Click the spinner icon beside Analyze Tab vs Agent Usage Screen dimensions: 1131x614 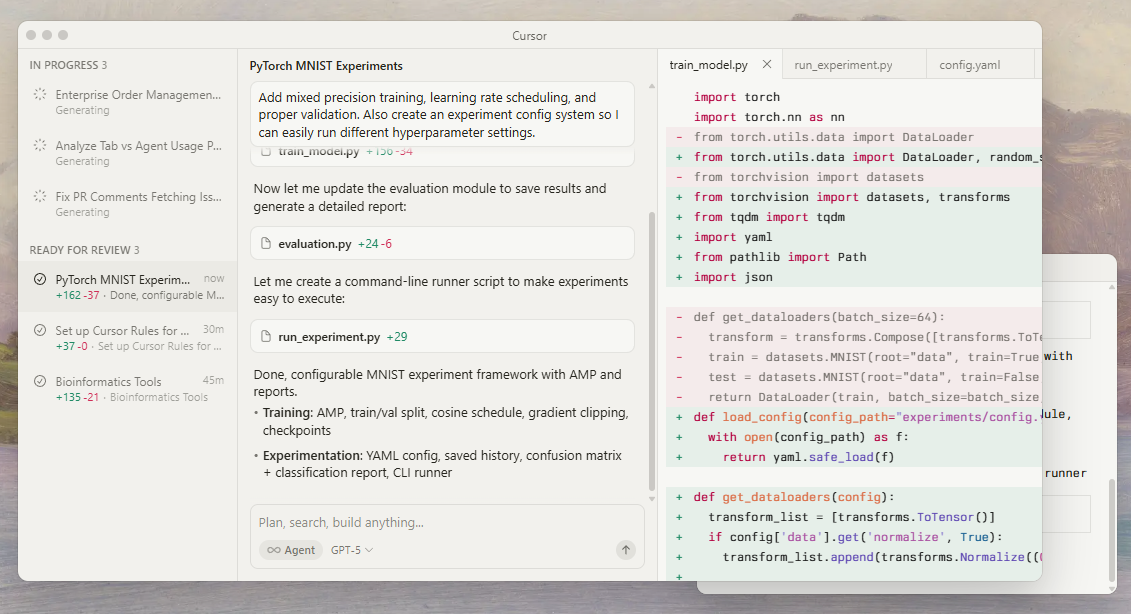(x=40, y=145)
